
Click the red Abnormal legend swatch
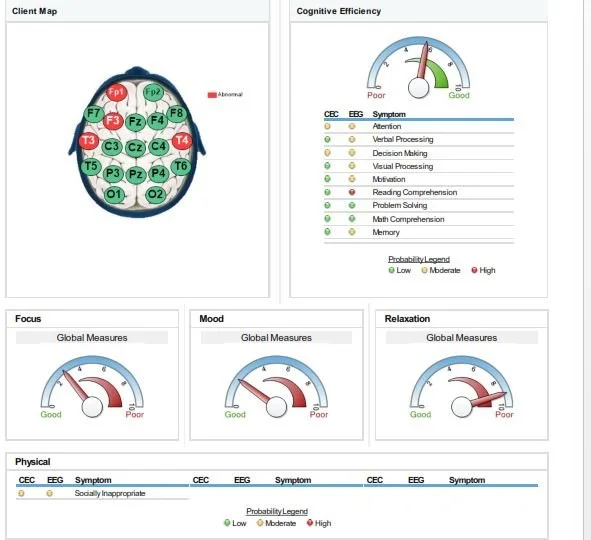(x=212, y=95)
